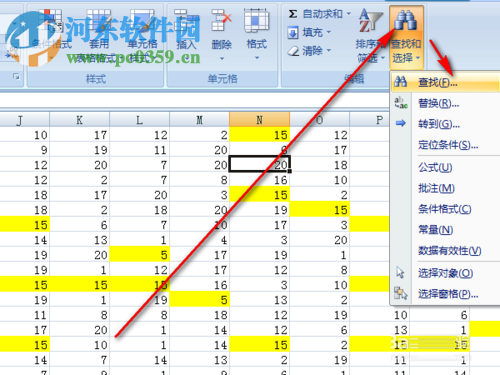Click cell 9 in column J
This screenshot has height=375, width=500.
point(25,150)
